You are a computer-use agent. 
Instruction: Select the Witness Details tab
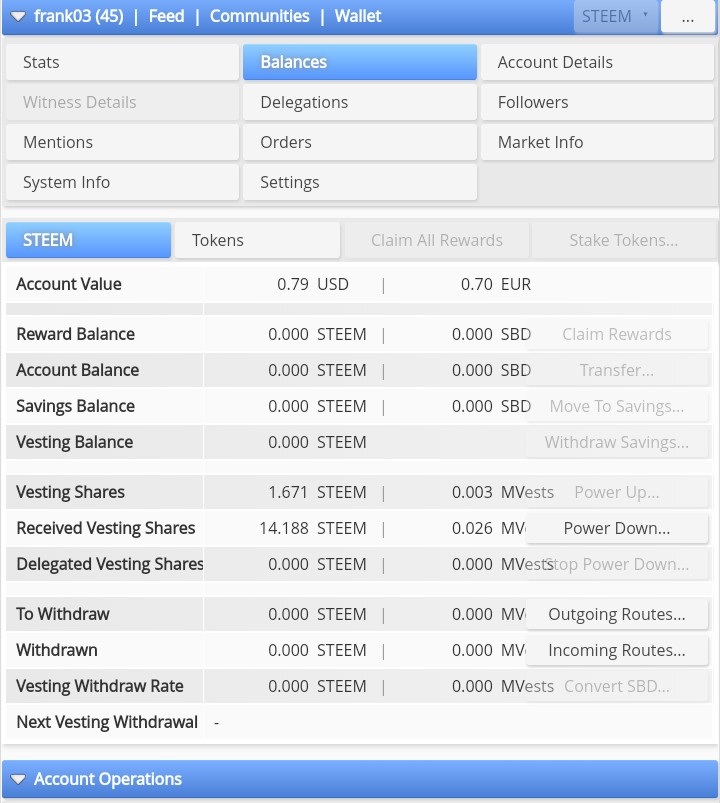click(x=122, y=102)
